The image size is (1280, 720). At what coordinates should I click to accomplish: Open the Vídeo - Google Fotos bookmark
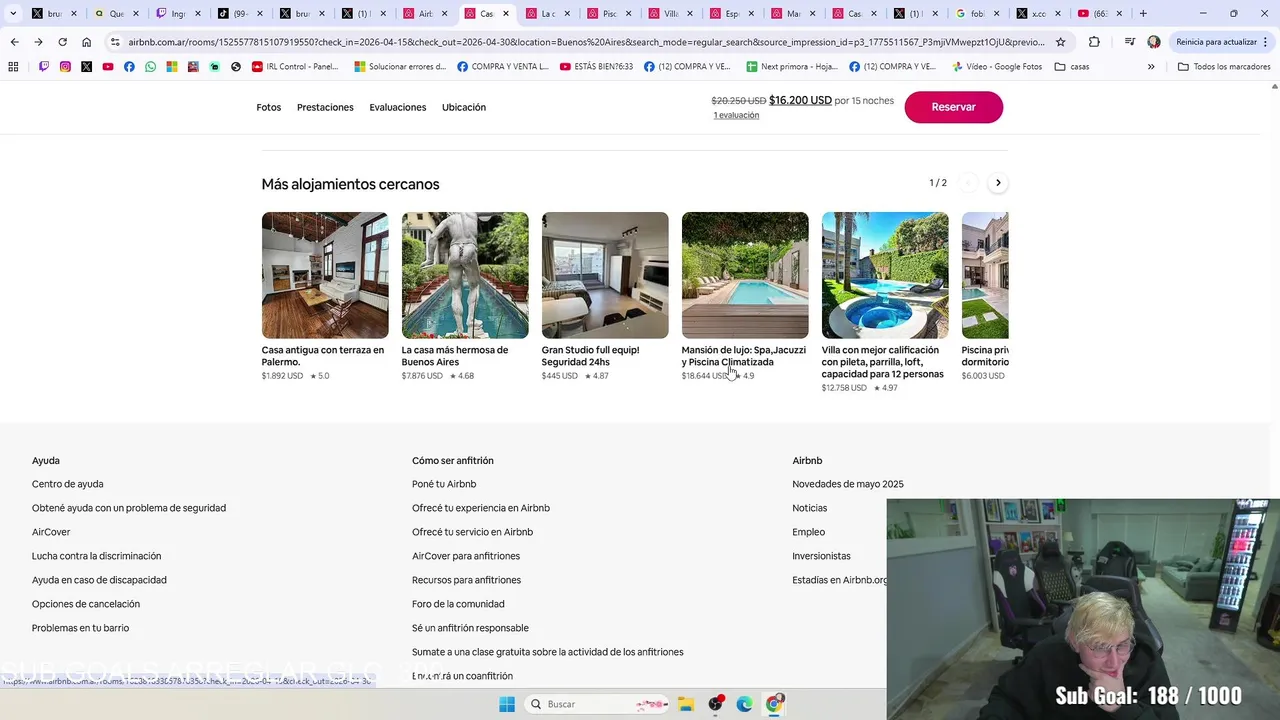[x=997, y=66]
